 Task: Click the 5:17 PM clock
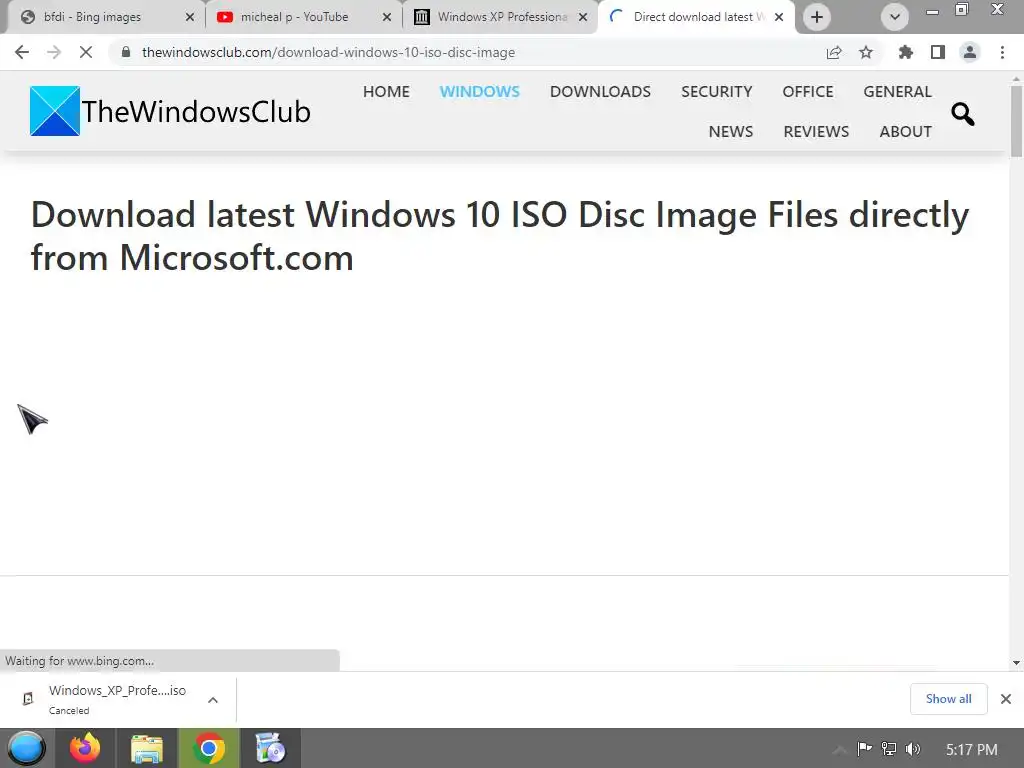tap(972, 749)
